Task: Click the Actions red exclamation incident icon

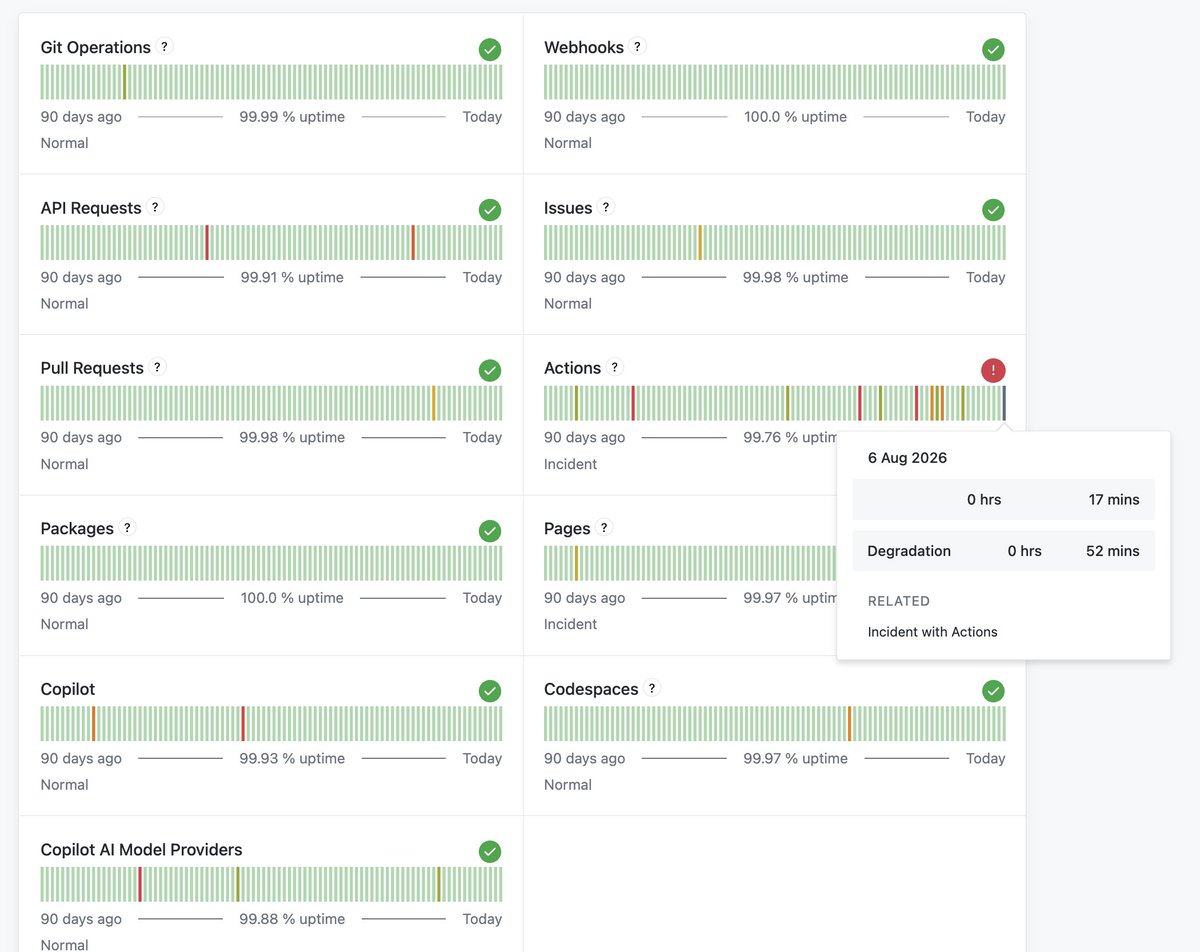Action: click(x=993, y=370)
